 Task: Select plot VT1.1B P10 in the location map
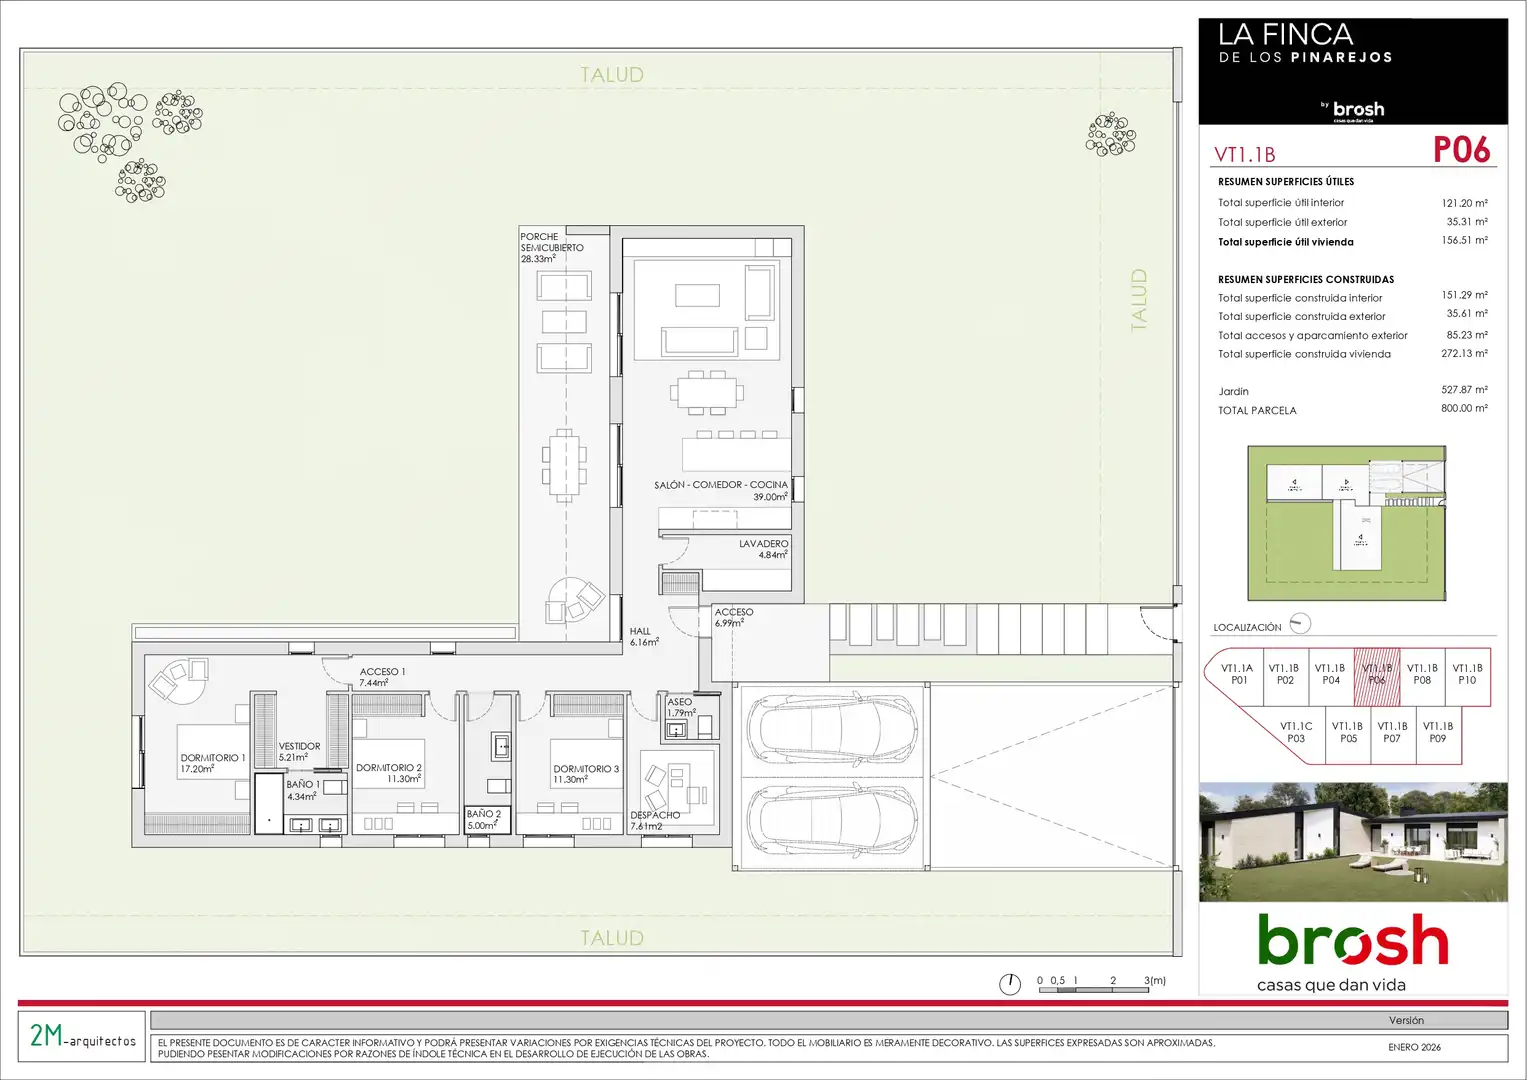tap(1467, 675)
